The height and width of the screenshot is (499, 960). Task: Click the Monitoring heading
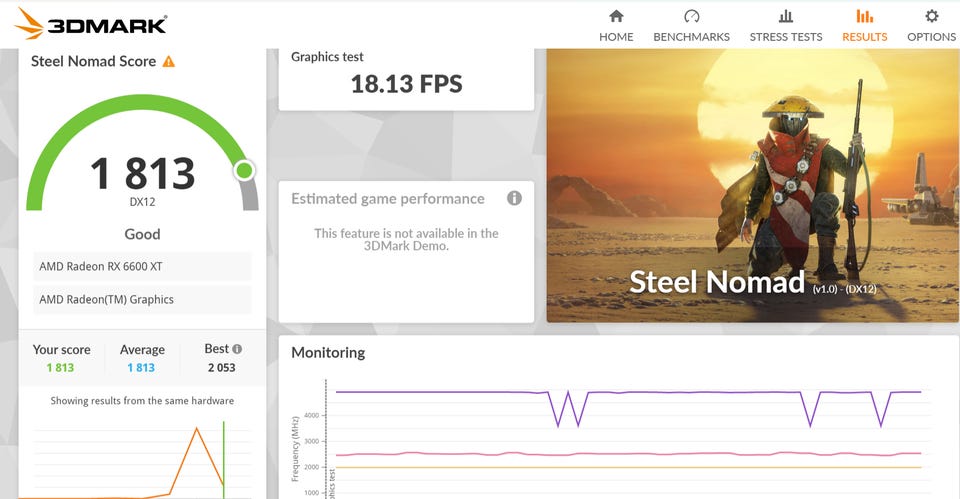(x=328, y=353)
